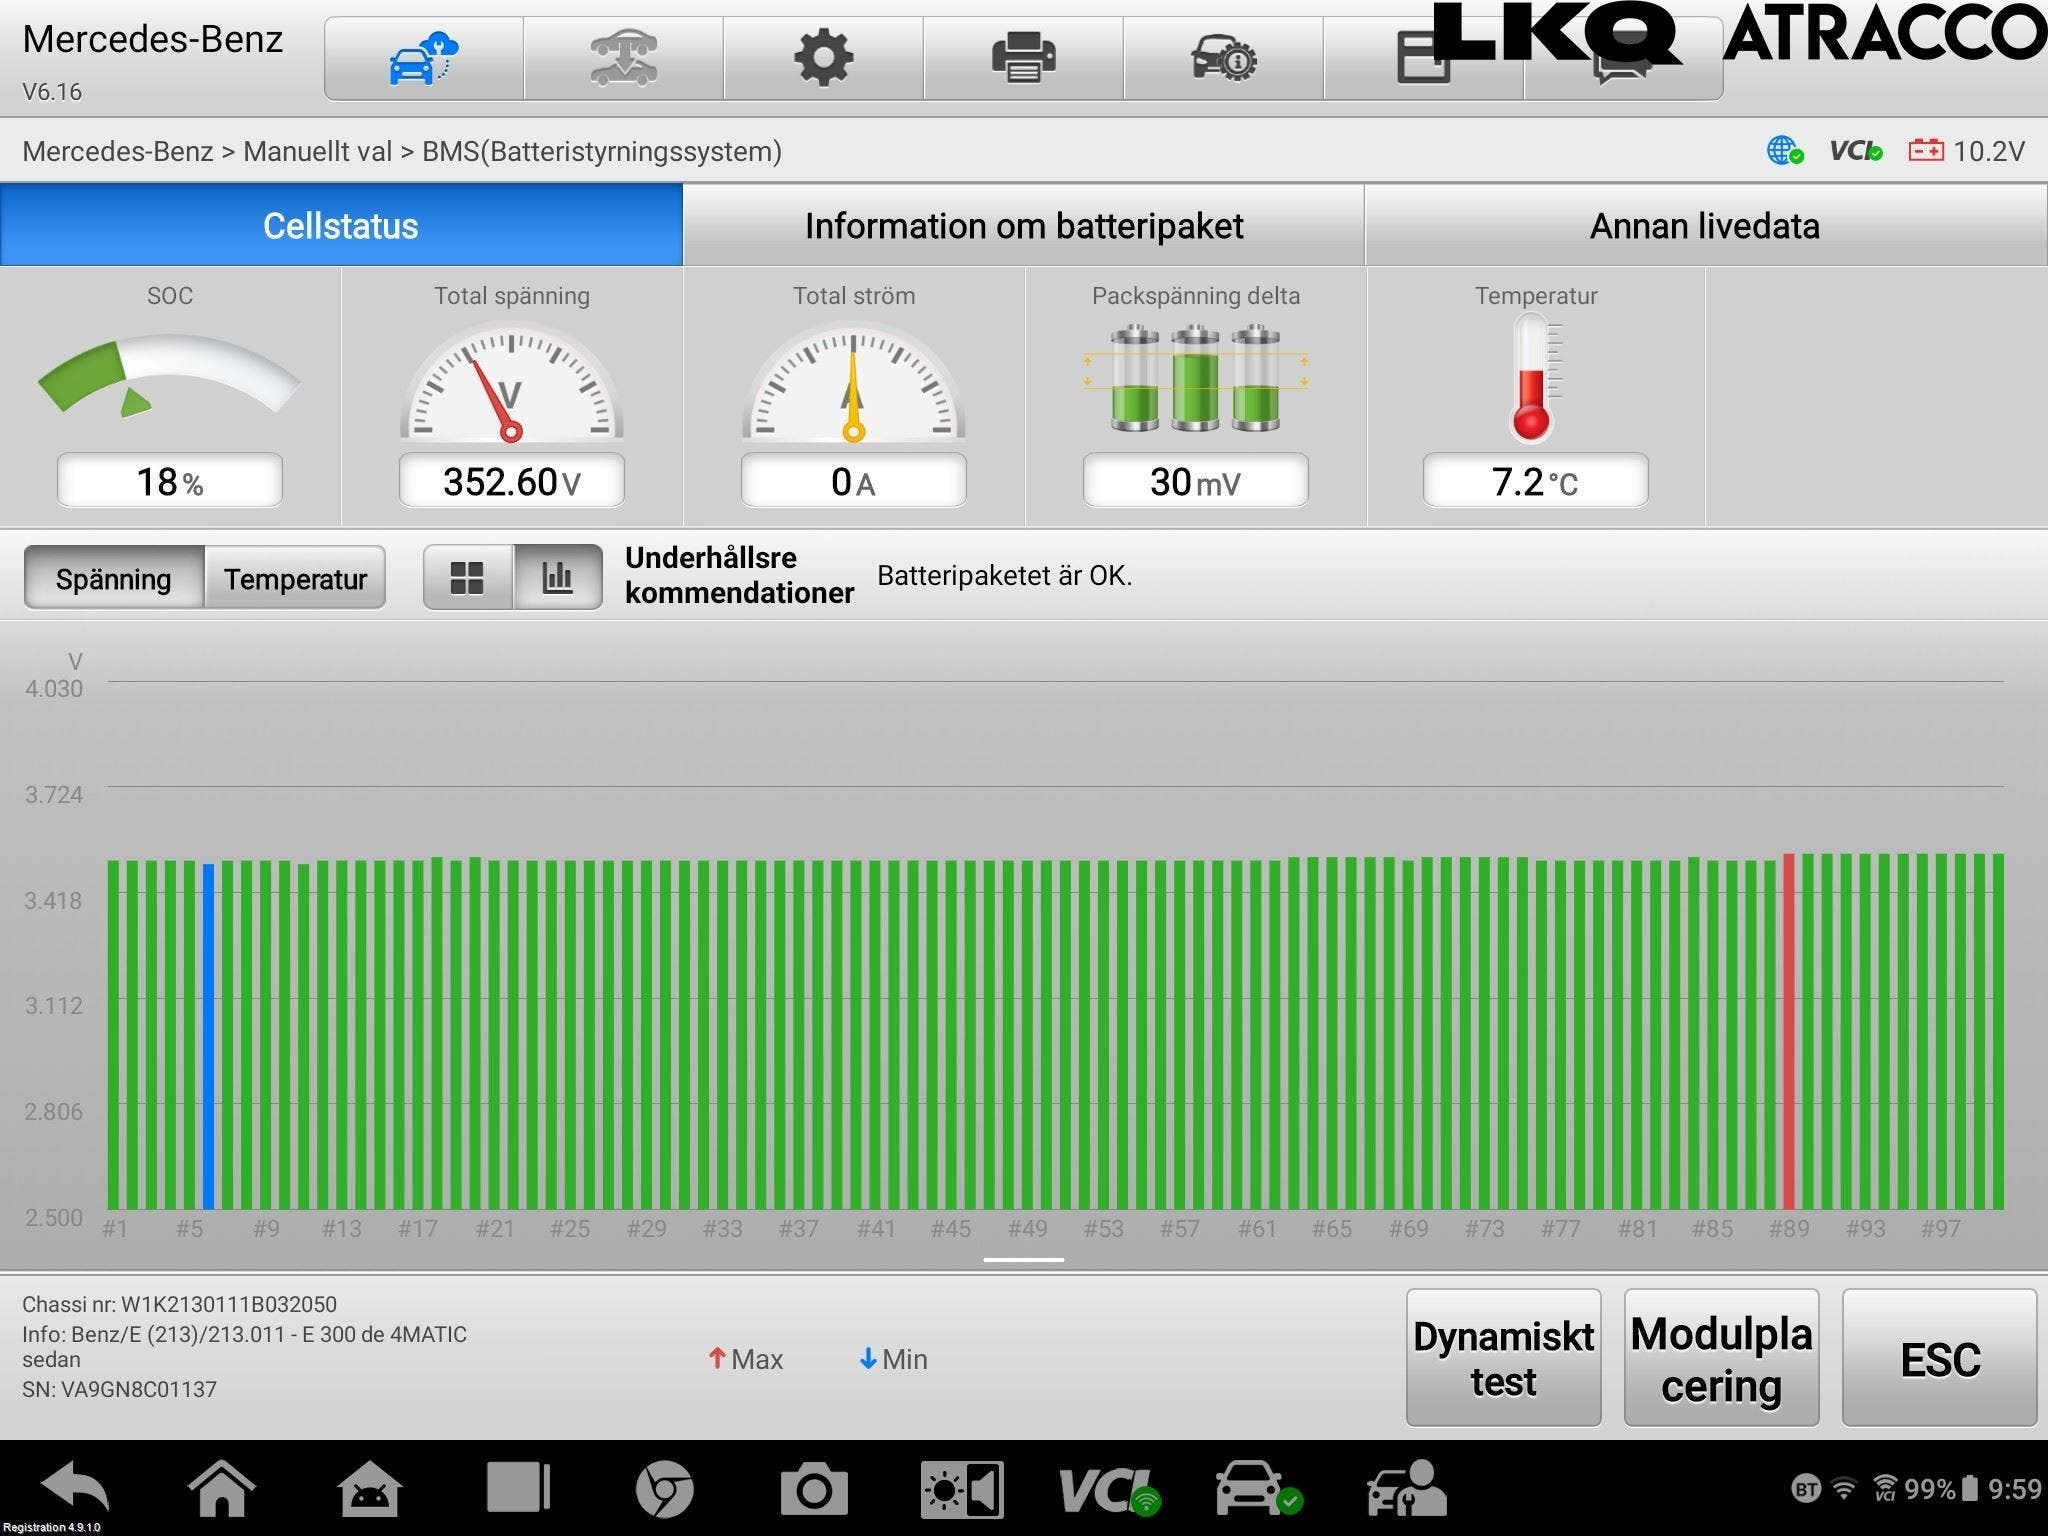
Task: Open settings via the gear icon
Action: [x=823, y=58]
